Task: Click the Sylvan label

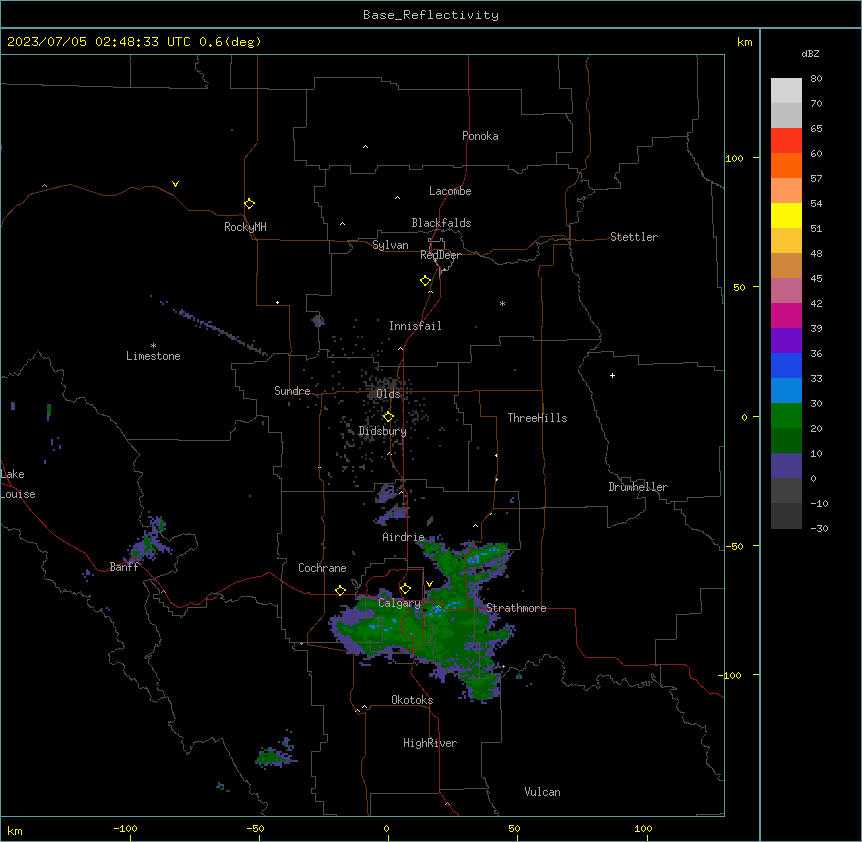Action: [390, 245]
